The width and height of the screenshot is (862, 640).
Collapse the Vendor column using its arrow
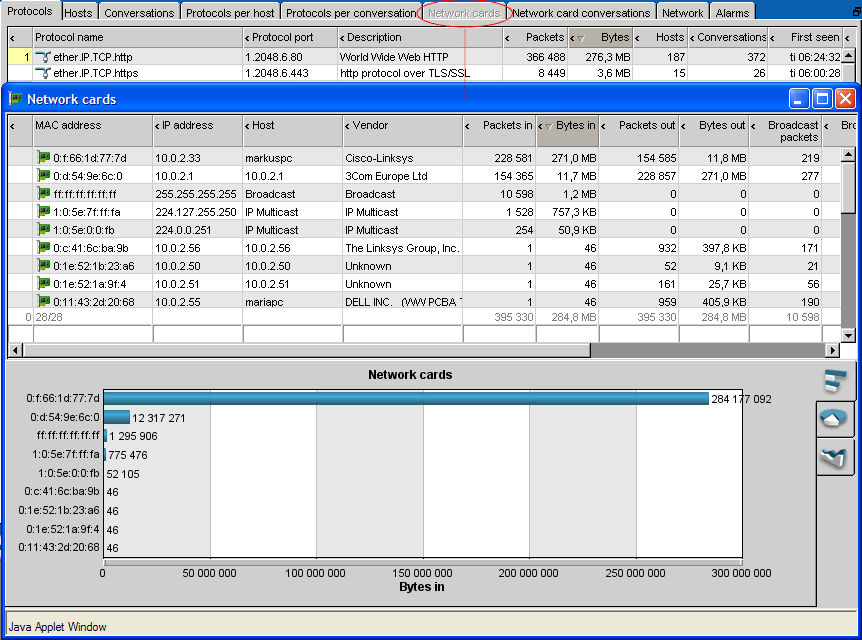tap(348, 126)
